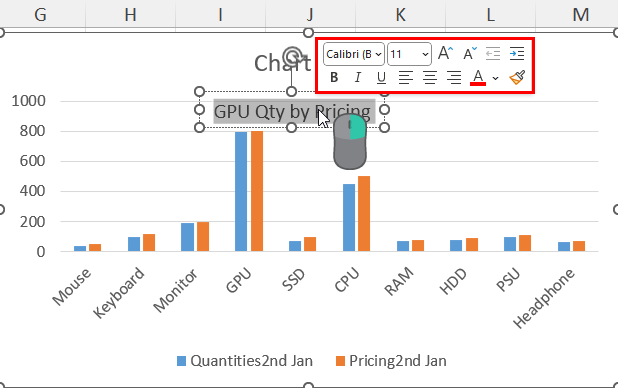This screenshot has height=388, width=618.
Task: Click the 400 value axis label
Action: coord(32,191)
